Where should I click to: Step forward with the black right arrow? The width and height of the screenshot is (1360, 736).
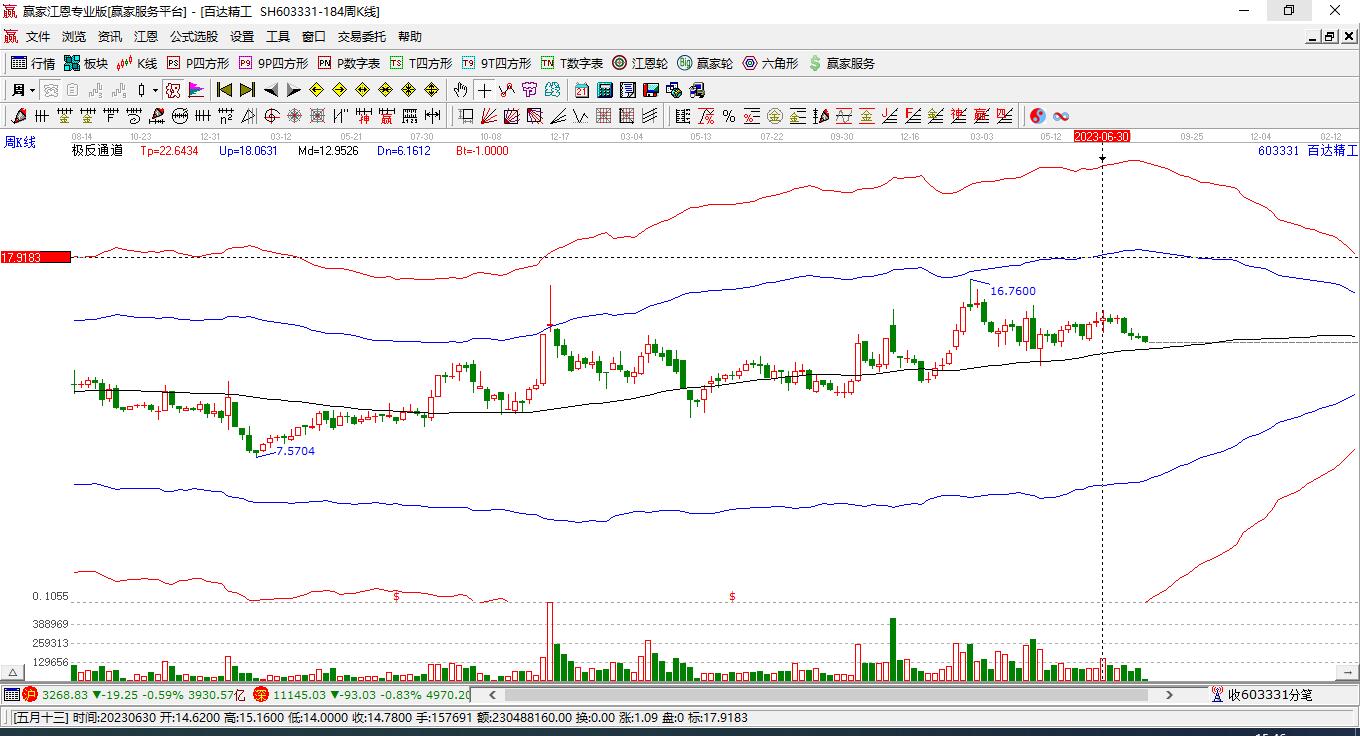[x=293, y=90]
